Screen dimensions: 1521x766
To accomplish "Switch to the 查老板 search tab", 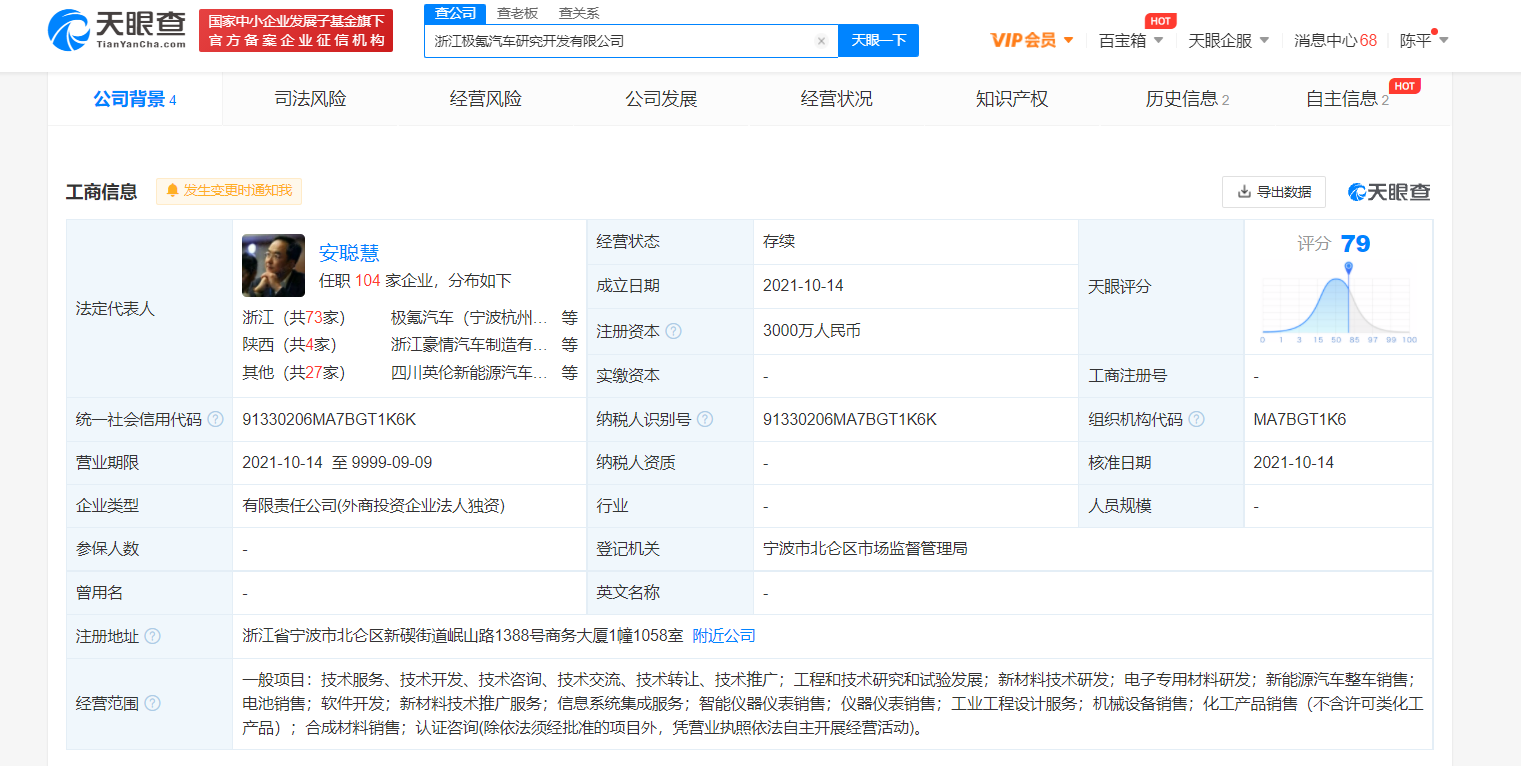I will pyautogui.click(x=517, y=13).
